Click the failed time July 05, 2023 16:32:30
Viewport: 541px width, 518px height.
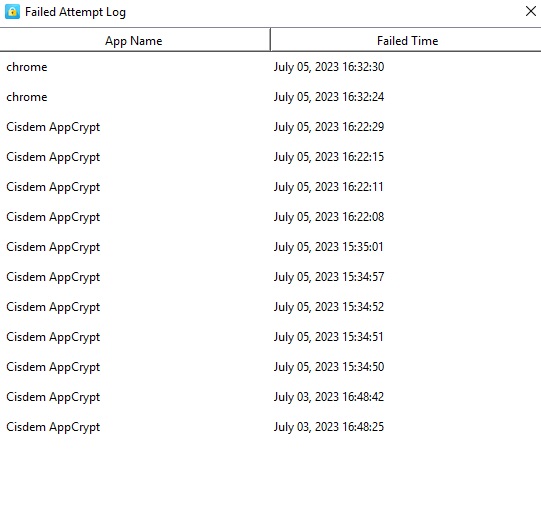tap(329, 67)
